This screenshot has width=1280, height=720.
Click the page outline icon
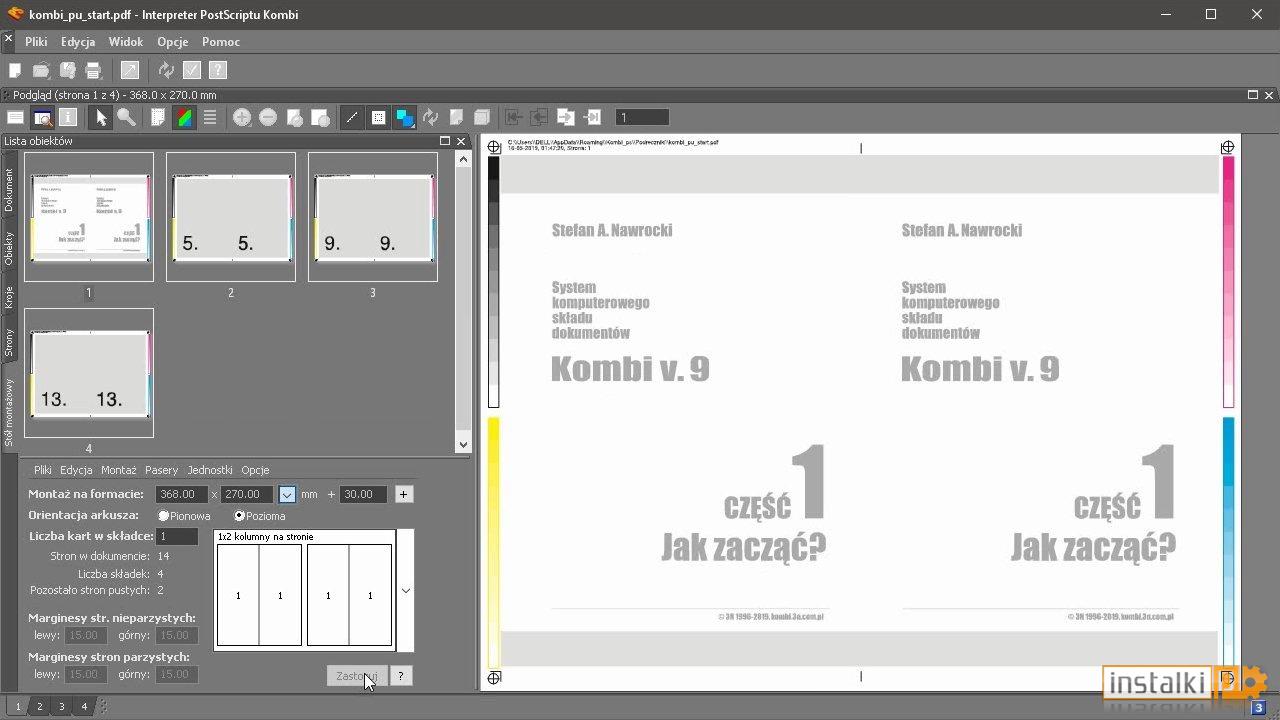pyautogui.click(x=158, y=117)
